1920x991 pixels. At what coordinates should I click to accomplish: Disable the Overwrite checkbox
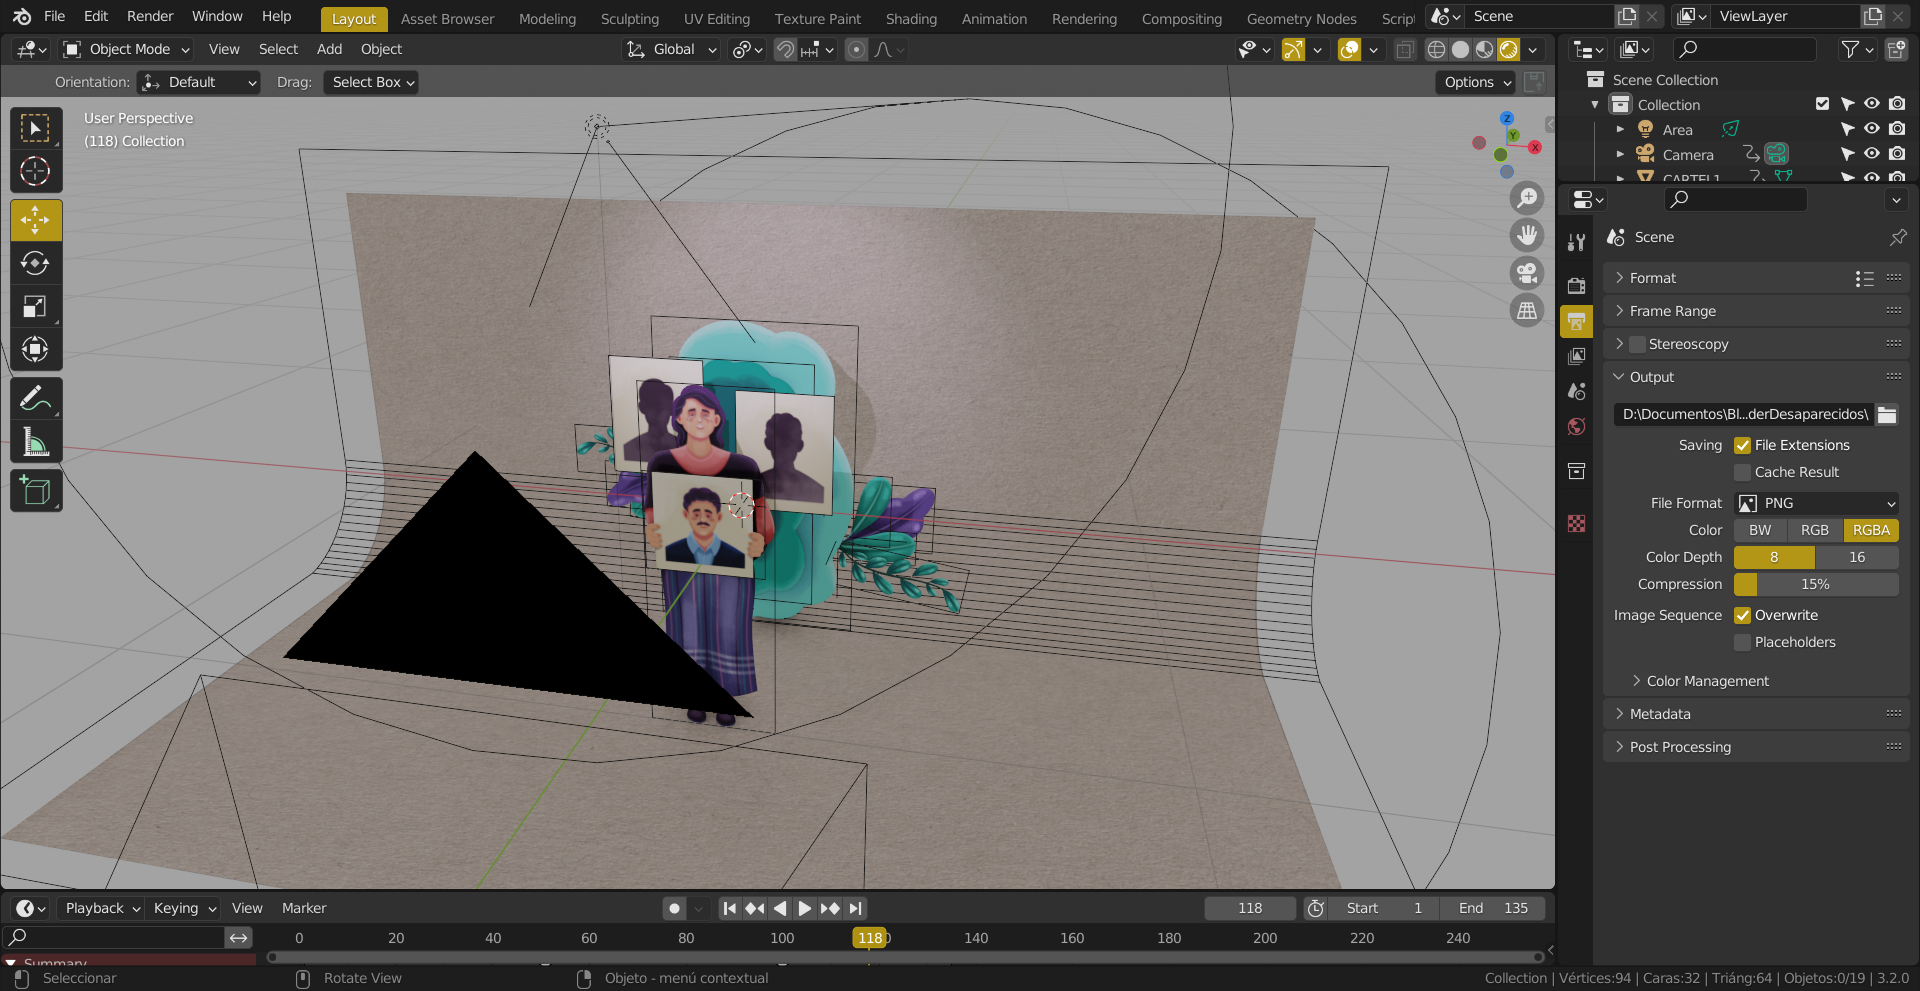1743,615
